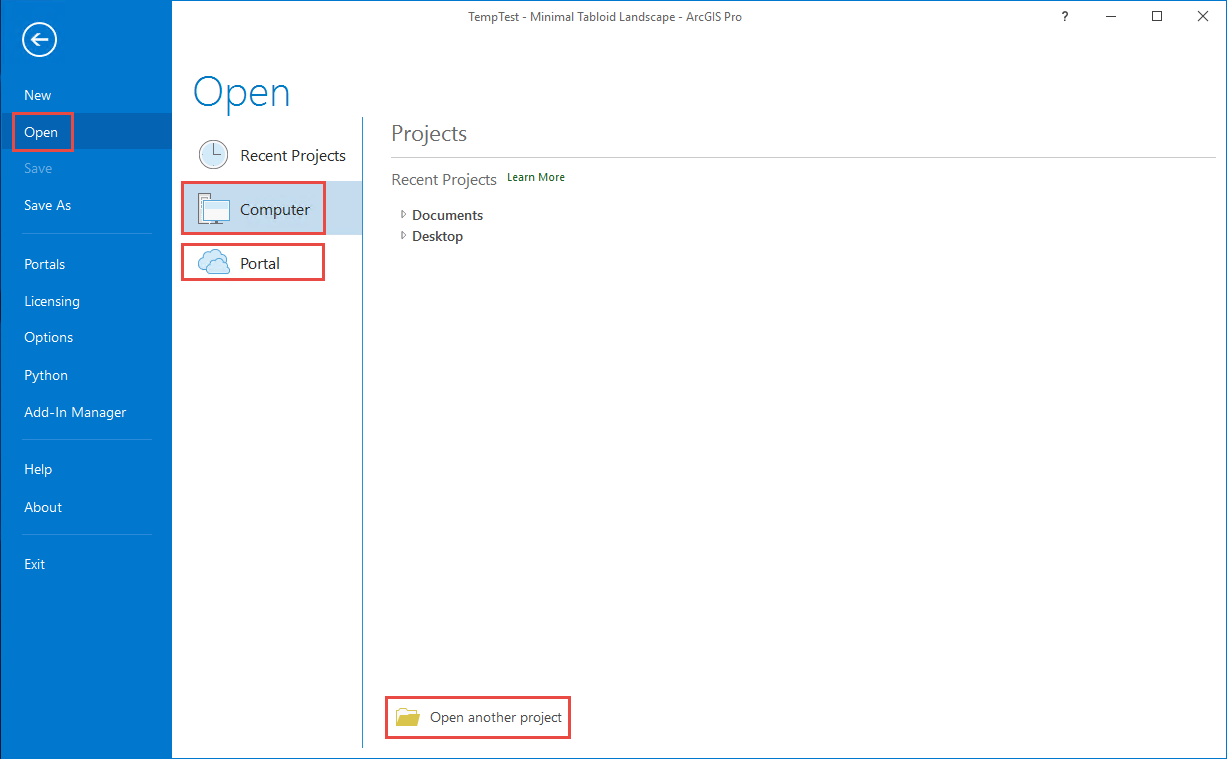Open Add-In Manager
This screenshot has width=1227, height=759.
point(75,412)
